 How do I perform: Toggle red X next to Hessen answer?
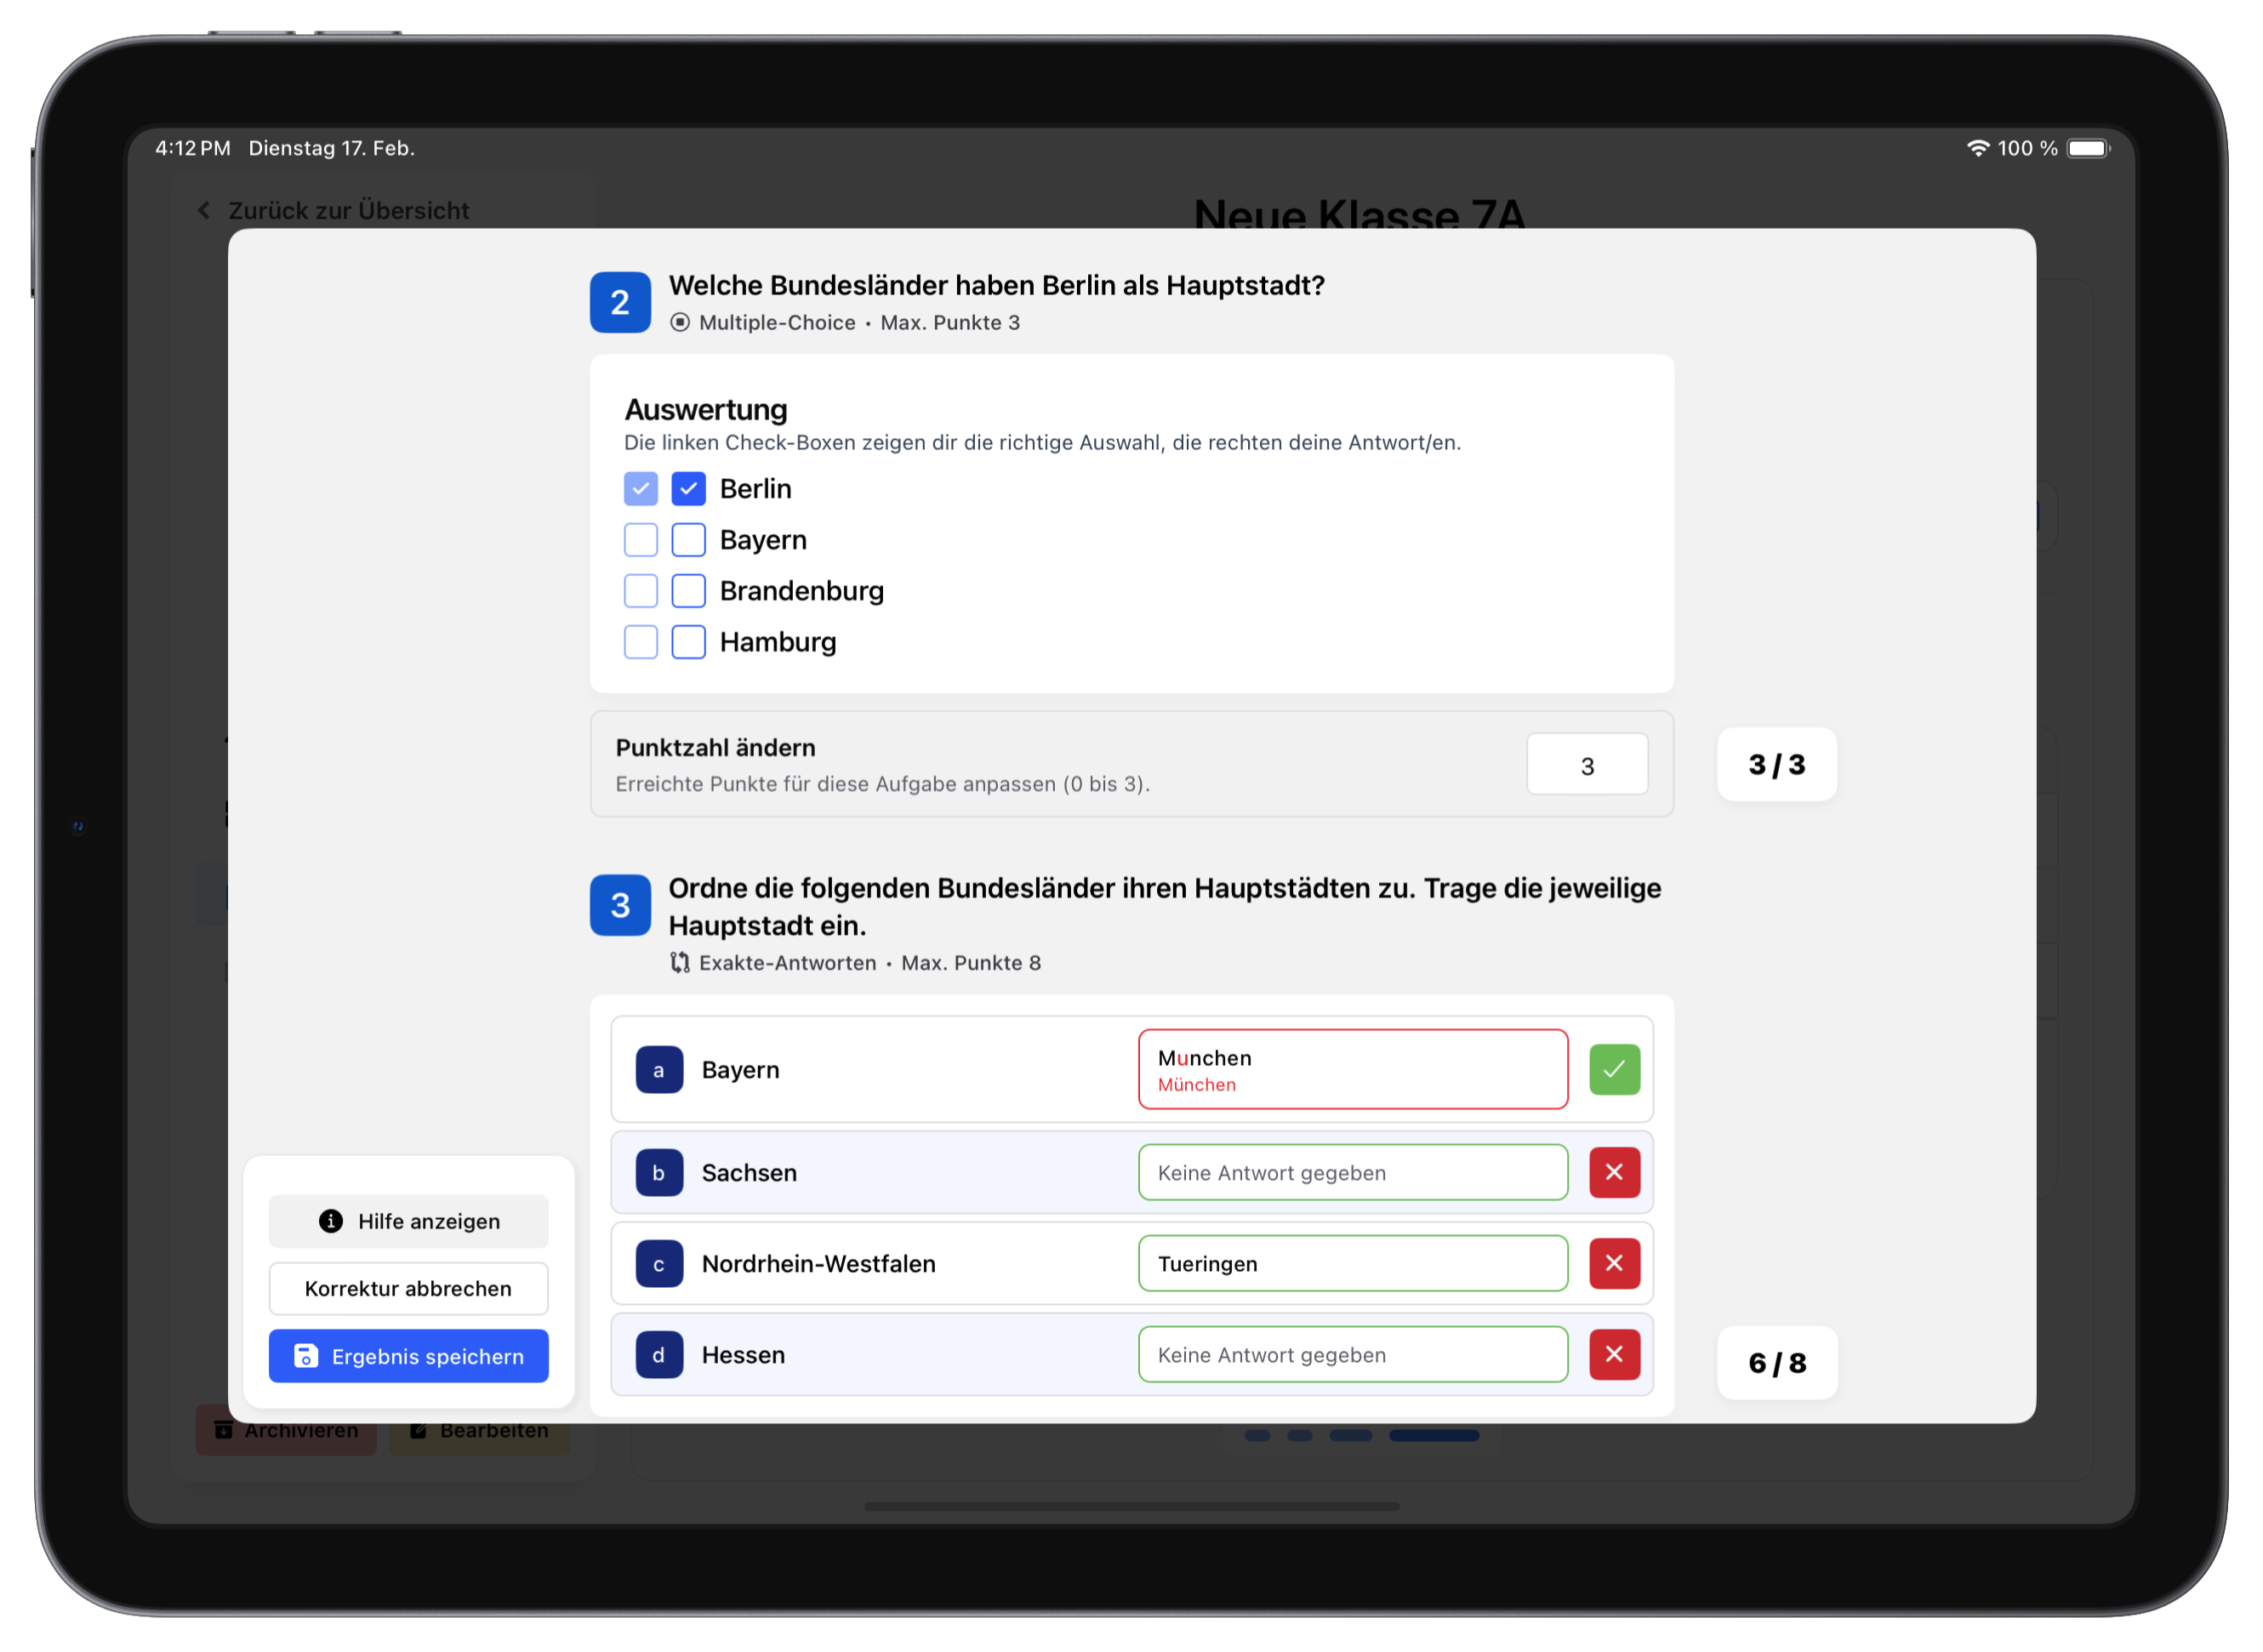click(1614, 1354)
